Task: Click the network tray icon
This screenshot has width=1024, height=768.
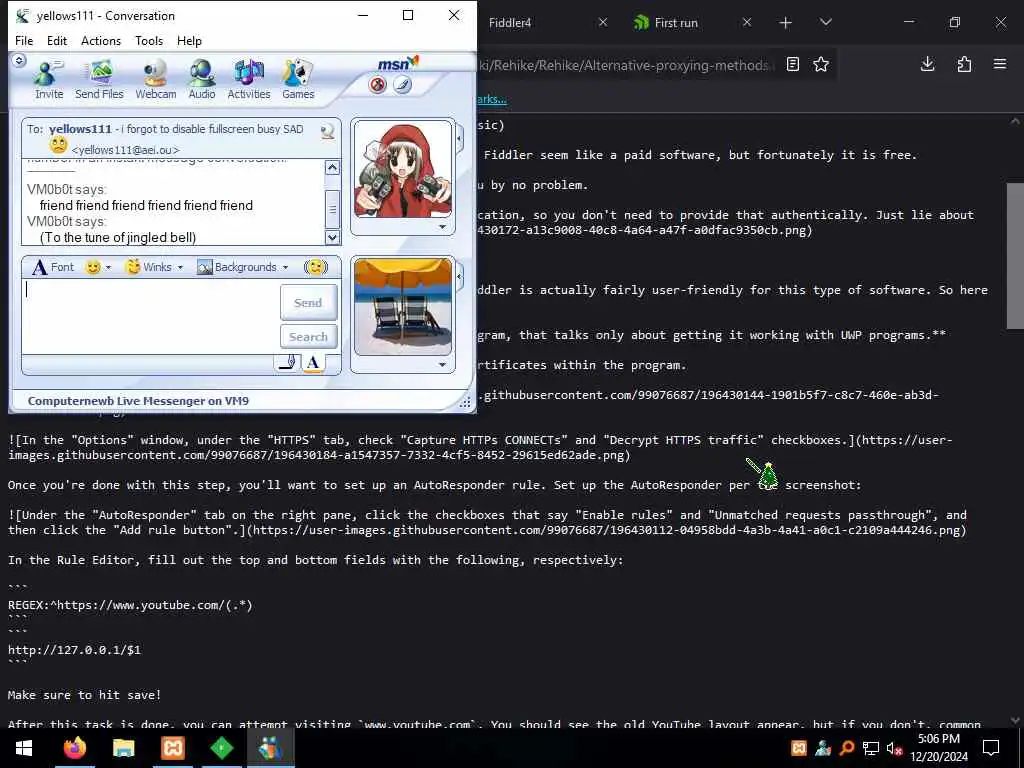Action: coord(871,748)
